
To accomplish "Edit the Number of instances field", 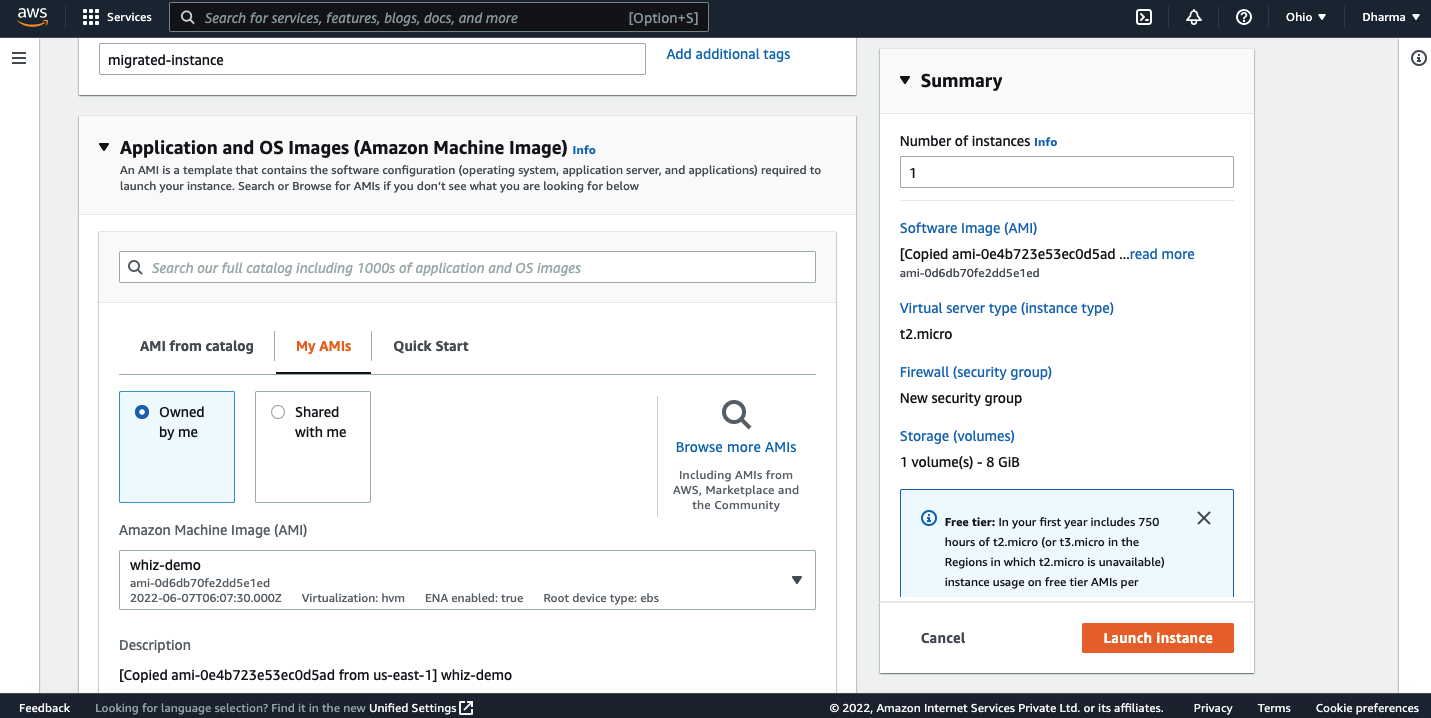I will (x=1067, y=172).
